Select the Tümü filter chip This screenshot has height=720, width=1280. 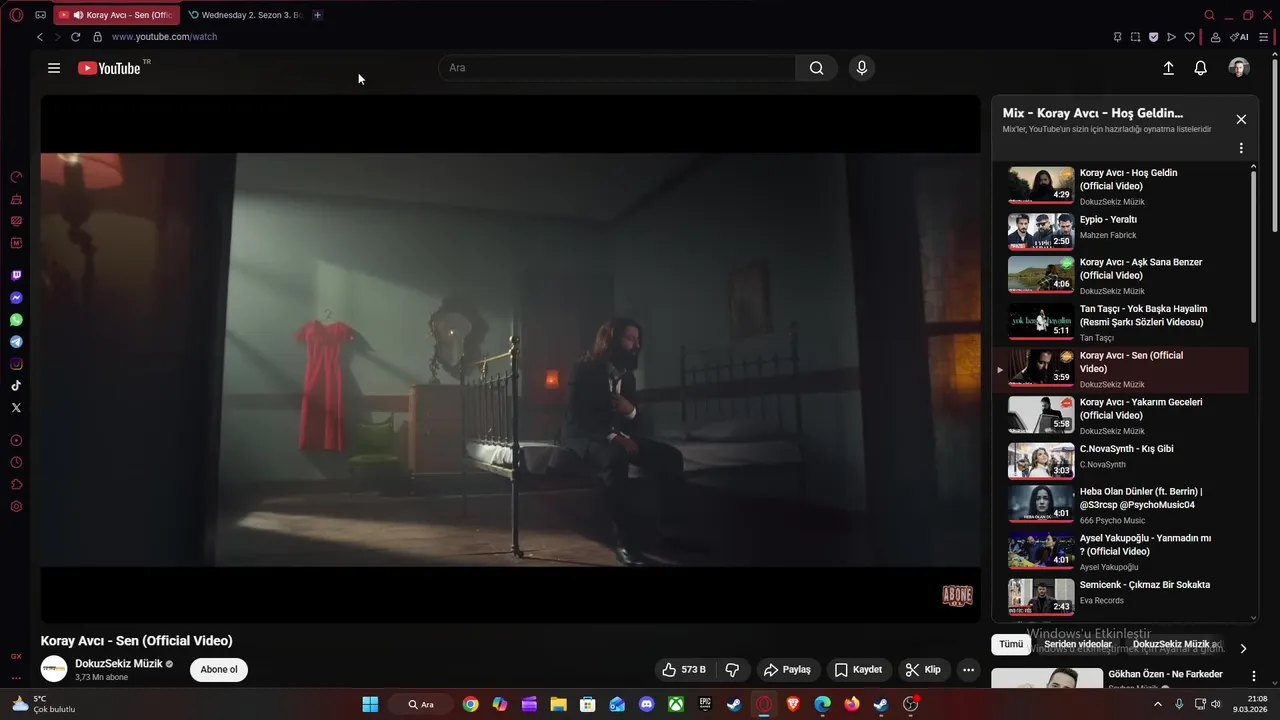click(x=1011, y=644)
